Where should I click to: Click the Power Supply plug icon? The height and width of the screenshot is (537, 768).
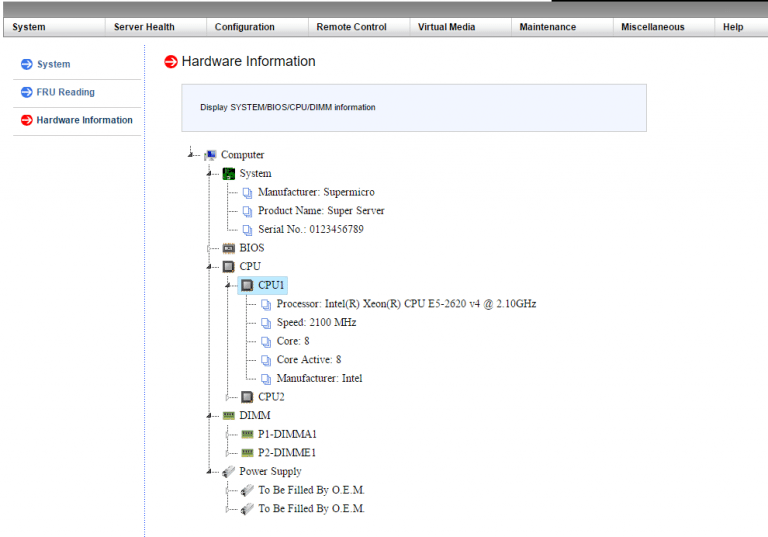[229, 472]
